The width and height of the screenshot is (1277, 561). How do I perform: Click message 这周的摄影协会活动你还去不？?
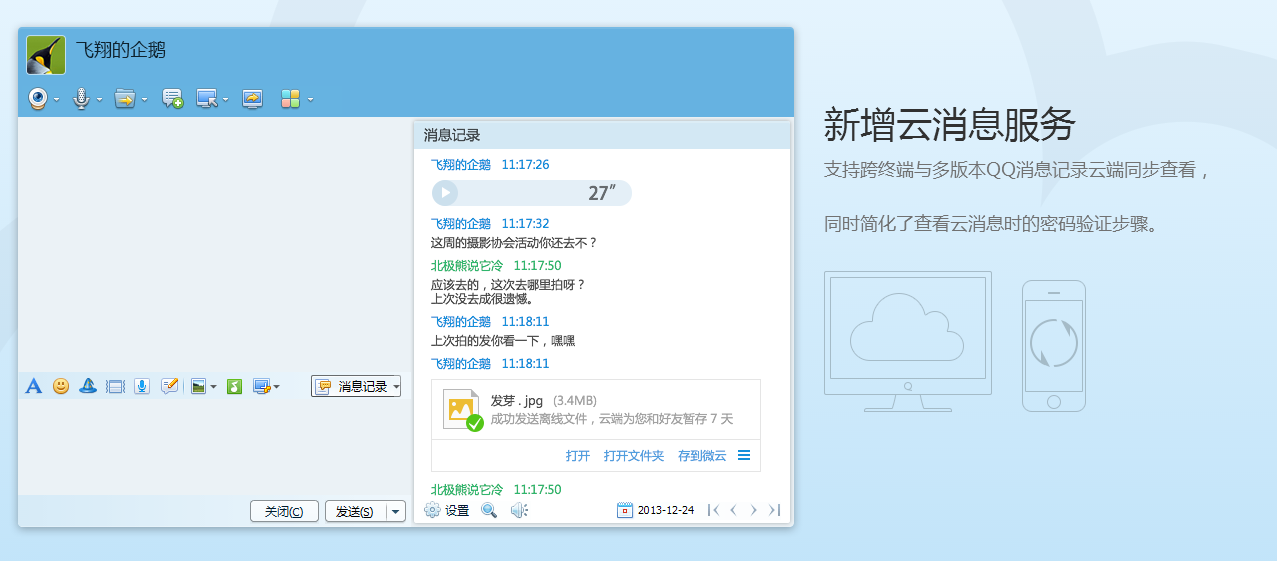[514, 243]
